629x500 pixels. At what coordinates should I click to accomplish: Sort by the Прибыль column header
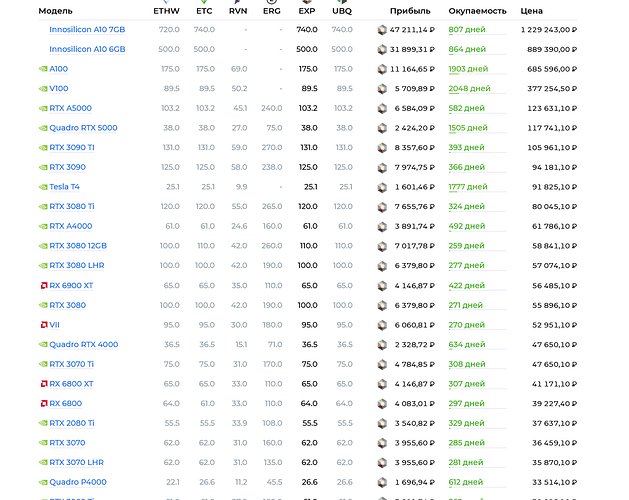[x=410, y=11]
